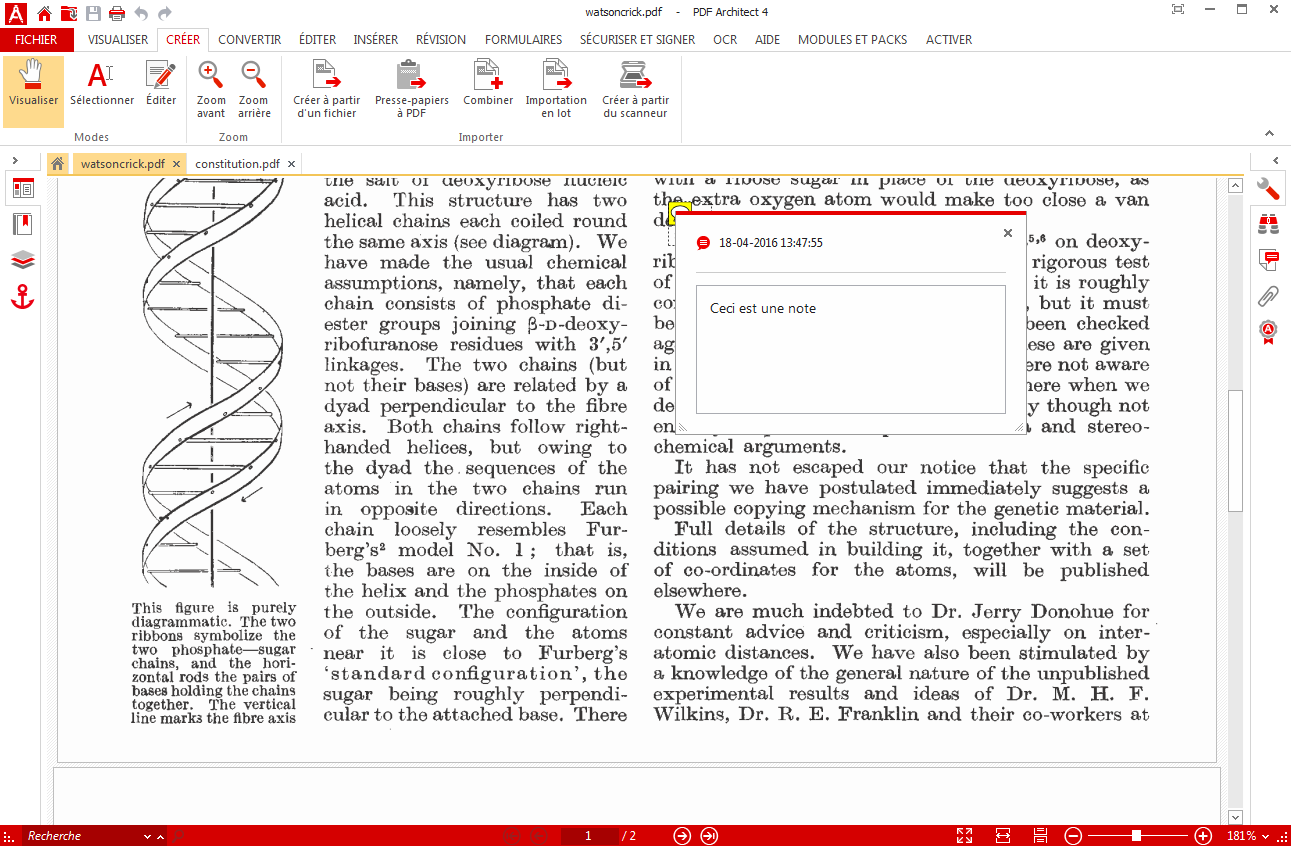Click the print icon in the title bar
The image size is (1291, 846).
point(117,13)
